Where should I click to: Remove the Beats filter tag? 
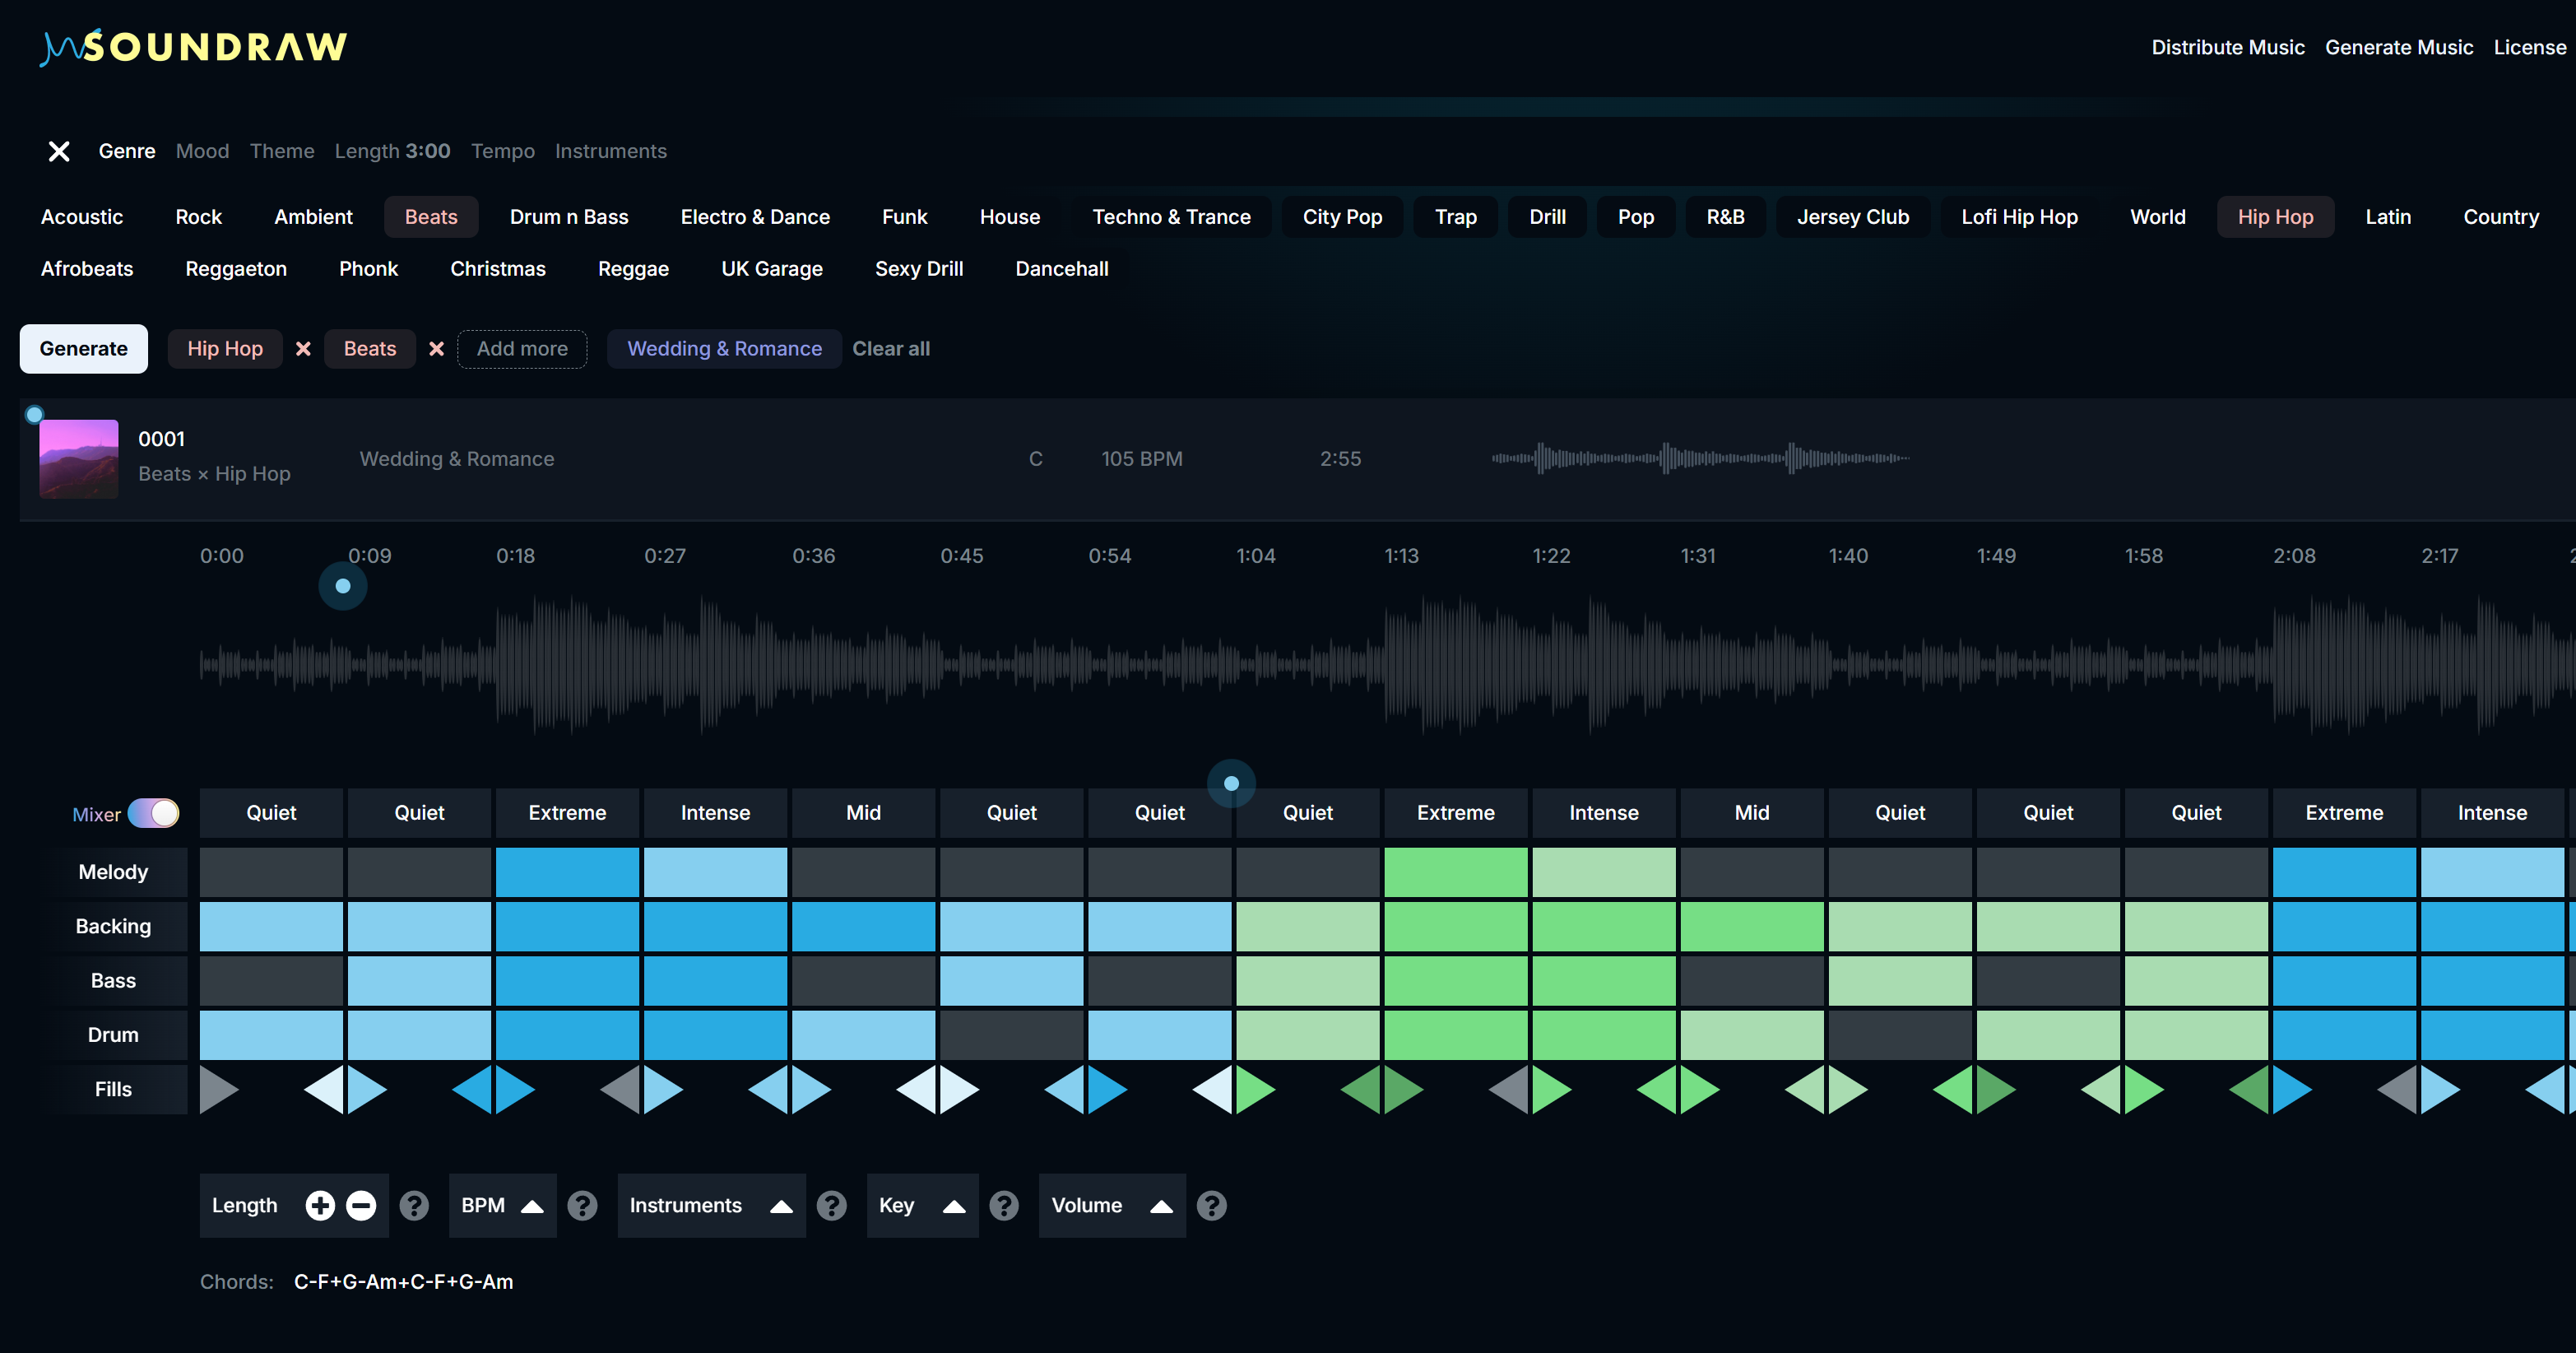point(436,349)
